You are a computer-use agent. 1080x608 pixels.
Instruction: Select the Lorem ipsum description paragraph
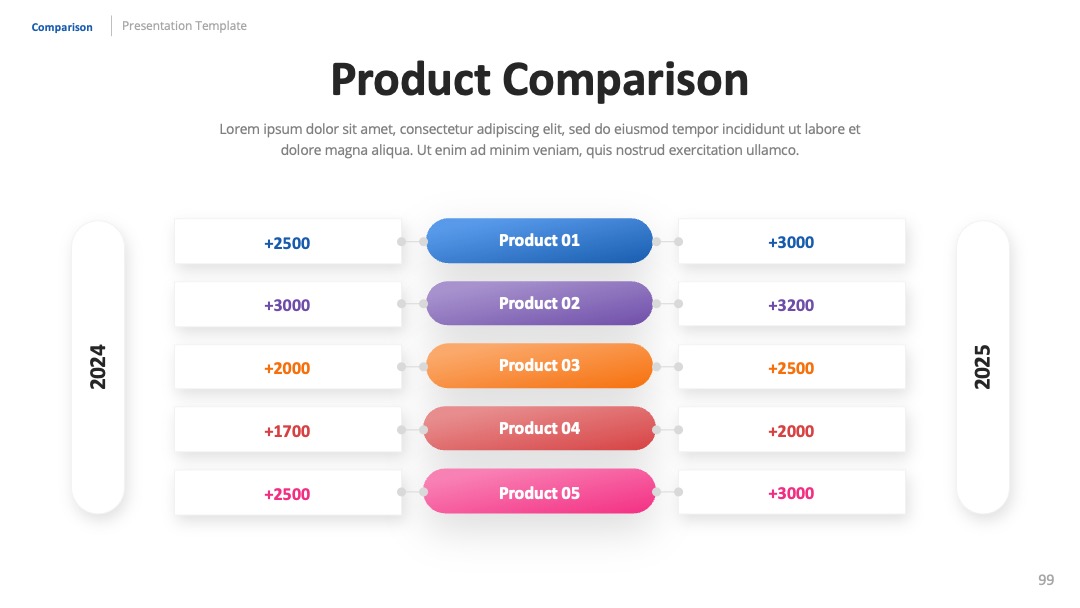point(539,139)
